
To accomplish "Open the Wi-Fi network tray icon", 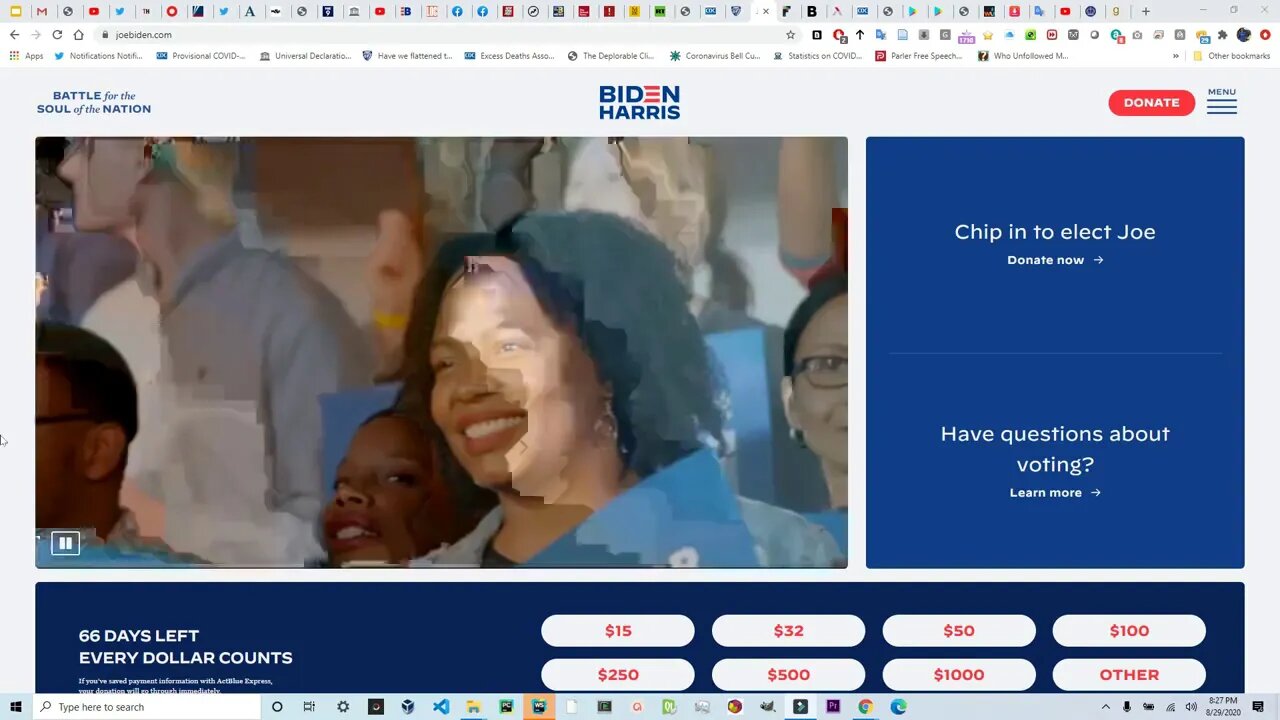I will pos(1170,707).
